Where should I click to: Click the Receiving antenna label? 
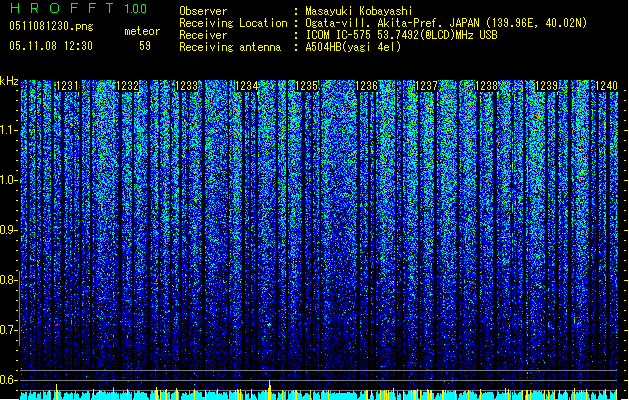[x=230, y=47]
